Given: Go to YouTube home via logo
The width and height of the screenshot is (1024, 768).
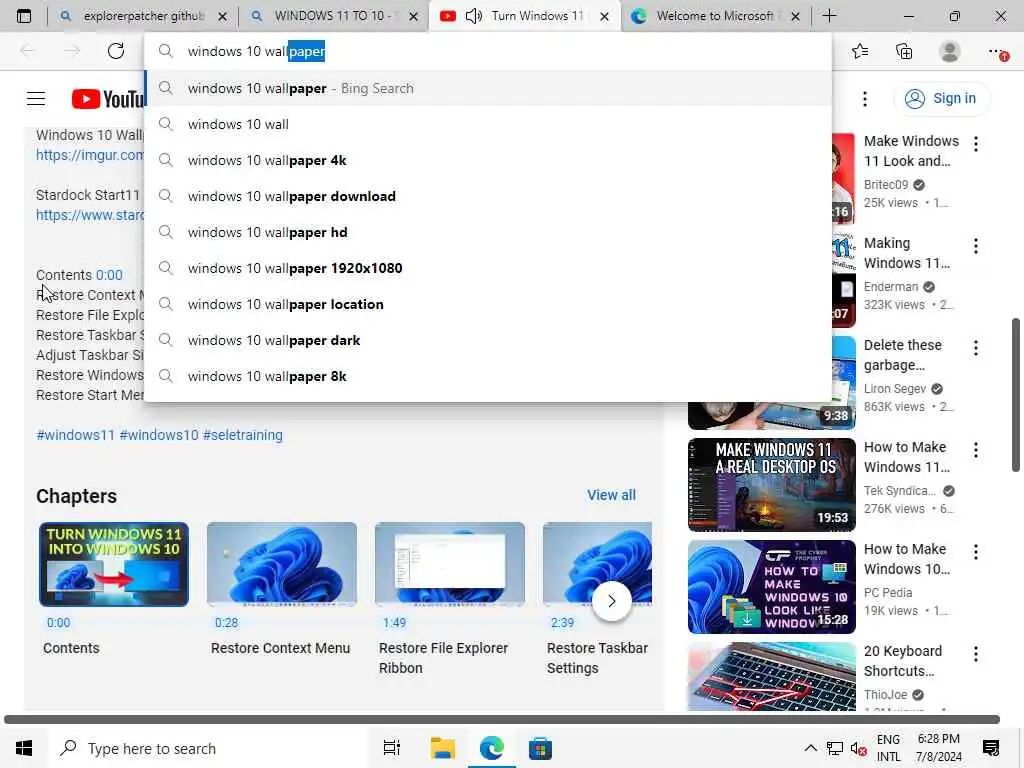Looking at the screenshot, I should coord(108,99).
